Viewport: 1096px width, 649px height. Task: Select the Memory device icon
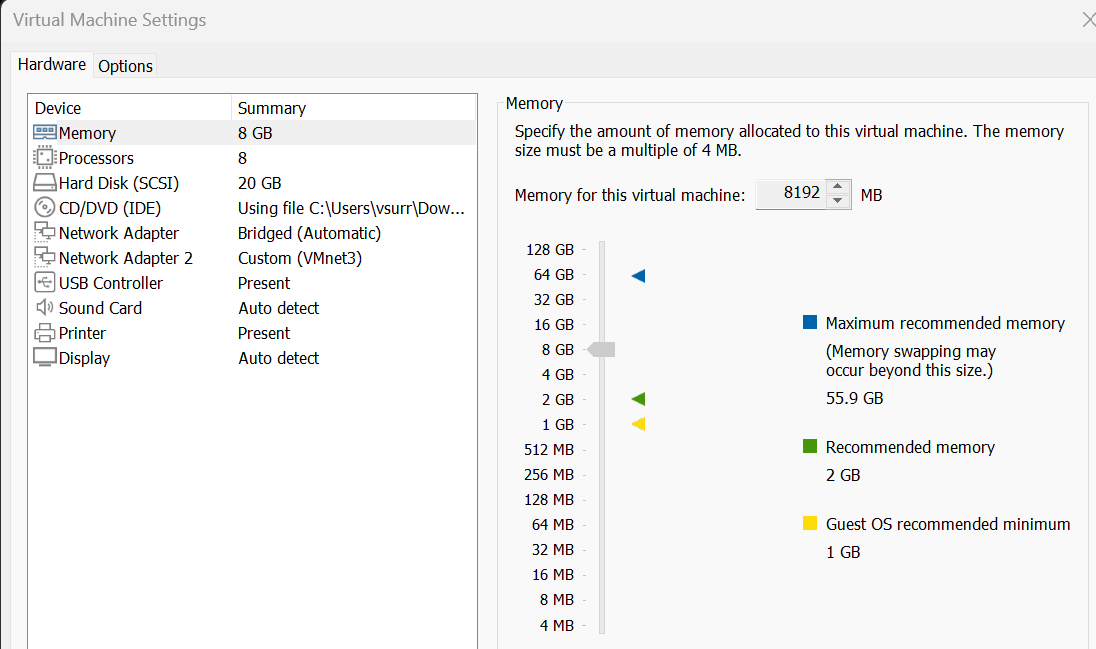click(x=46, y=132)
